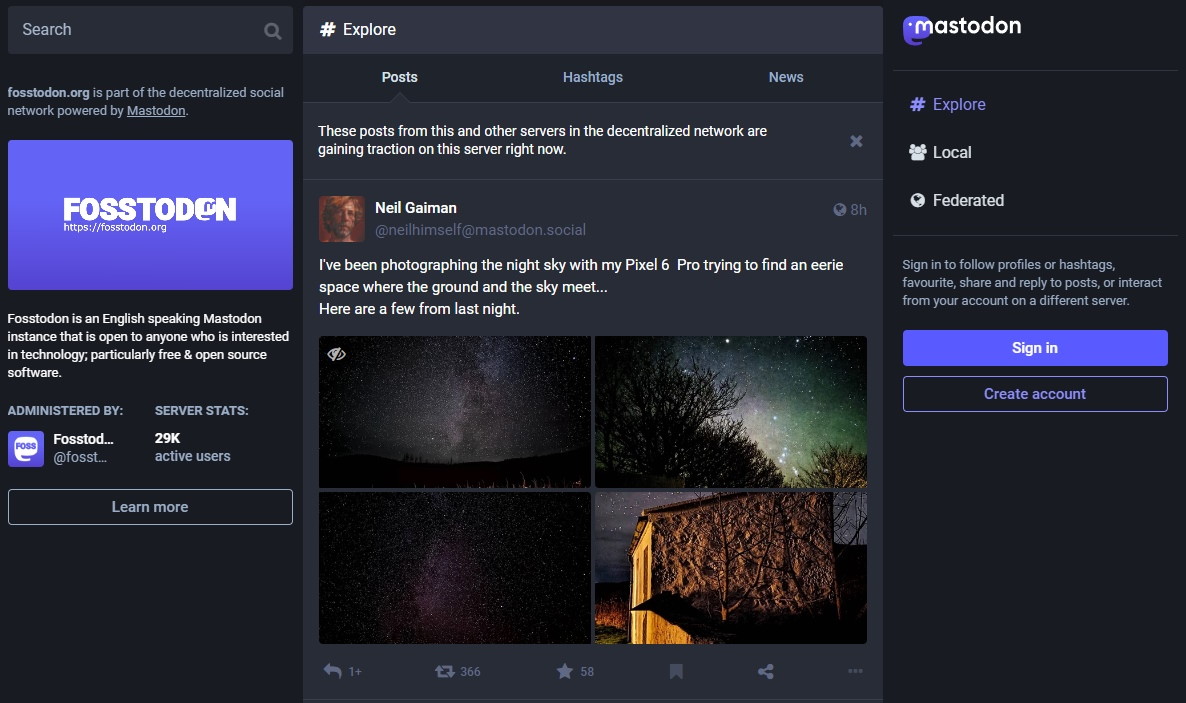Open Neil Gaiman's avatar
The width and height of the screenshot is (1186, 703).
pos(342,219)
